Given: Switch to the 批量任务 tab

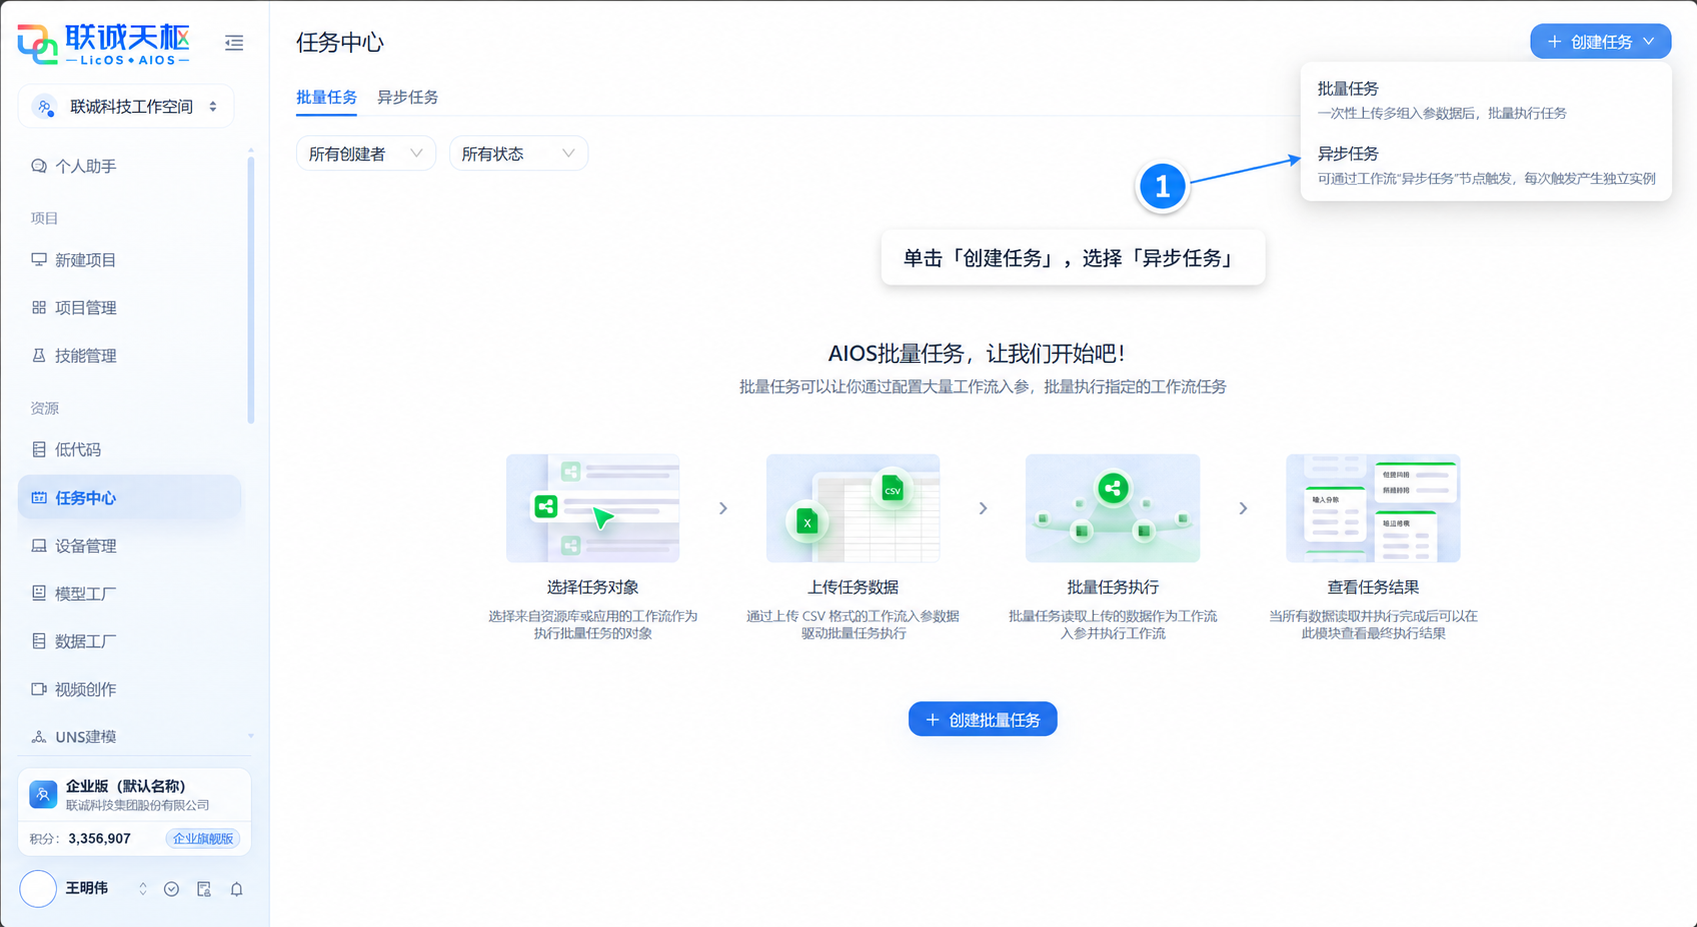Looking at the screenshot, I should tap(326, 98).
